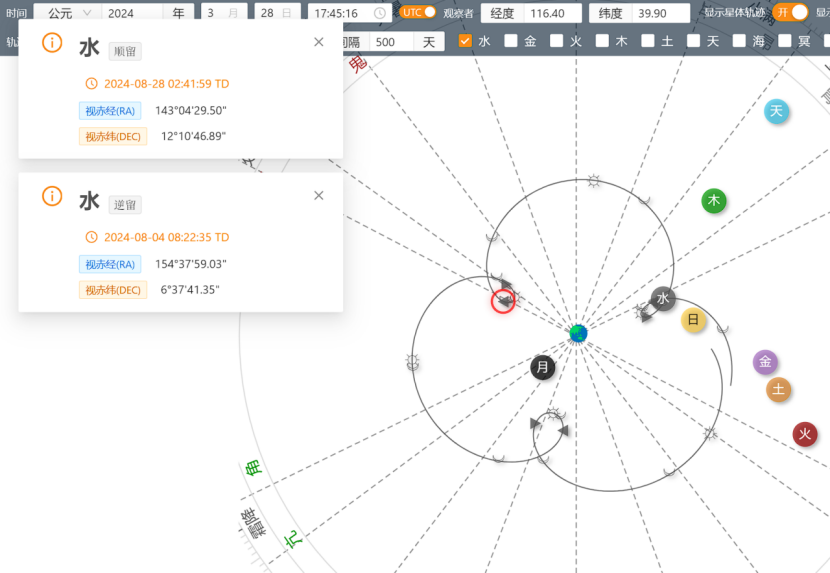This screenshot has height=573, width=830.
Task: Click the red-circled station marker on orbit
Action: [503, 301]
